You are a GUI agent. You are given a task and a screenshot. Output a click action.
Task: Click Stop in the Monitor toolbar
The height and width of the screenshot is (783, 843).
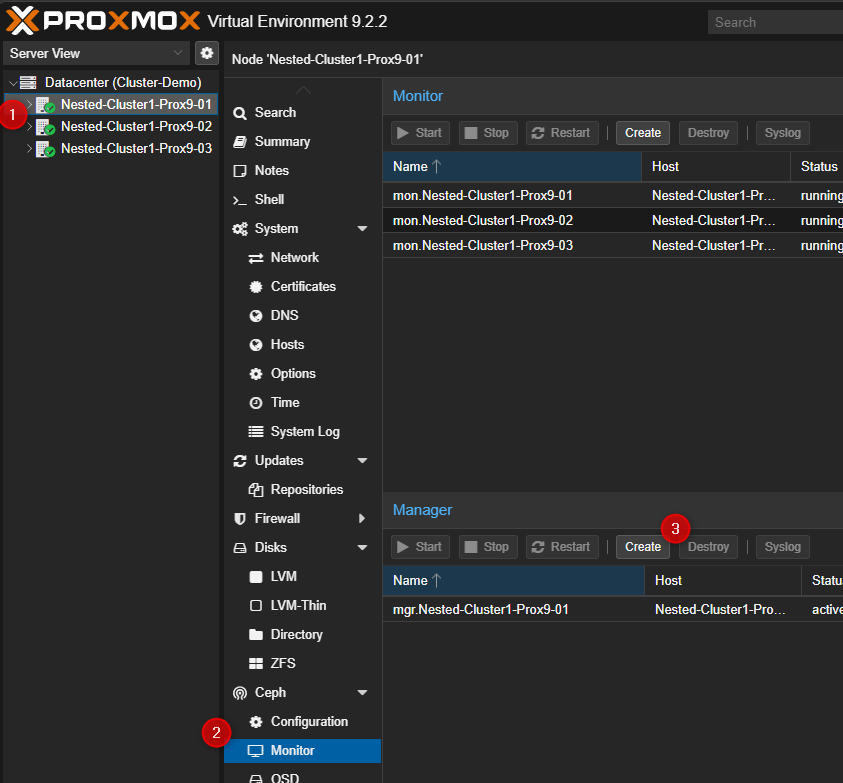pyautogui.click(x=488, y=133)
